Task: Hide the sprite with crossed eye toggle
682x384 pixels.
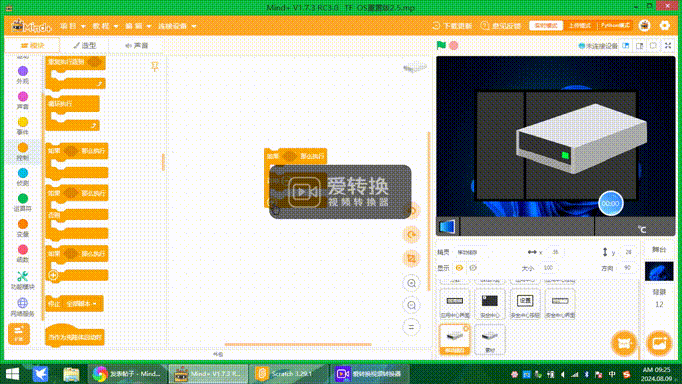Action: click(473, 268)
